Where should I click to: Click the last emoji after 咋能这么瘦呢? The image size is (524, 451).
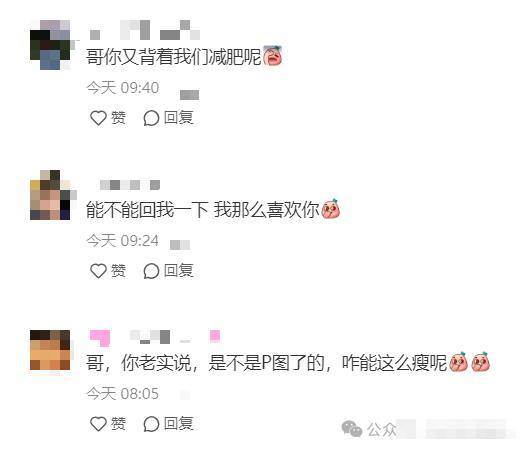[481, 362]
